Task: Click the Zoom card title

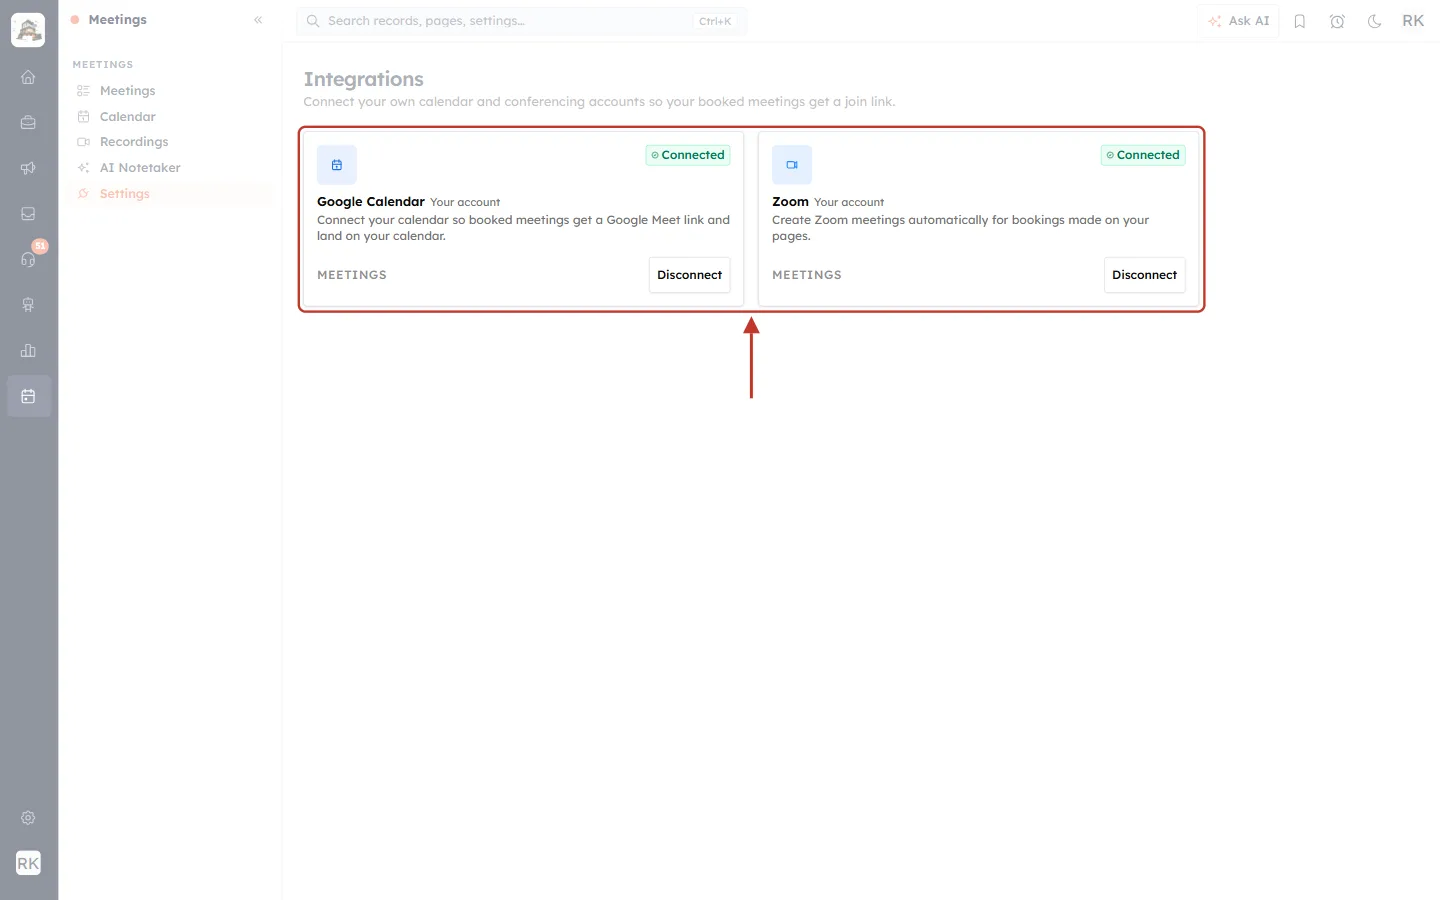Action: pos(790,202)
